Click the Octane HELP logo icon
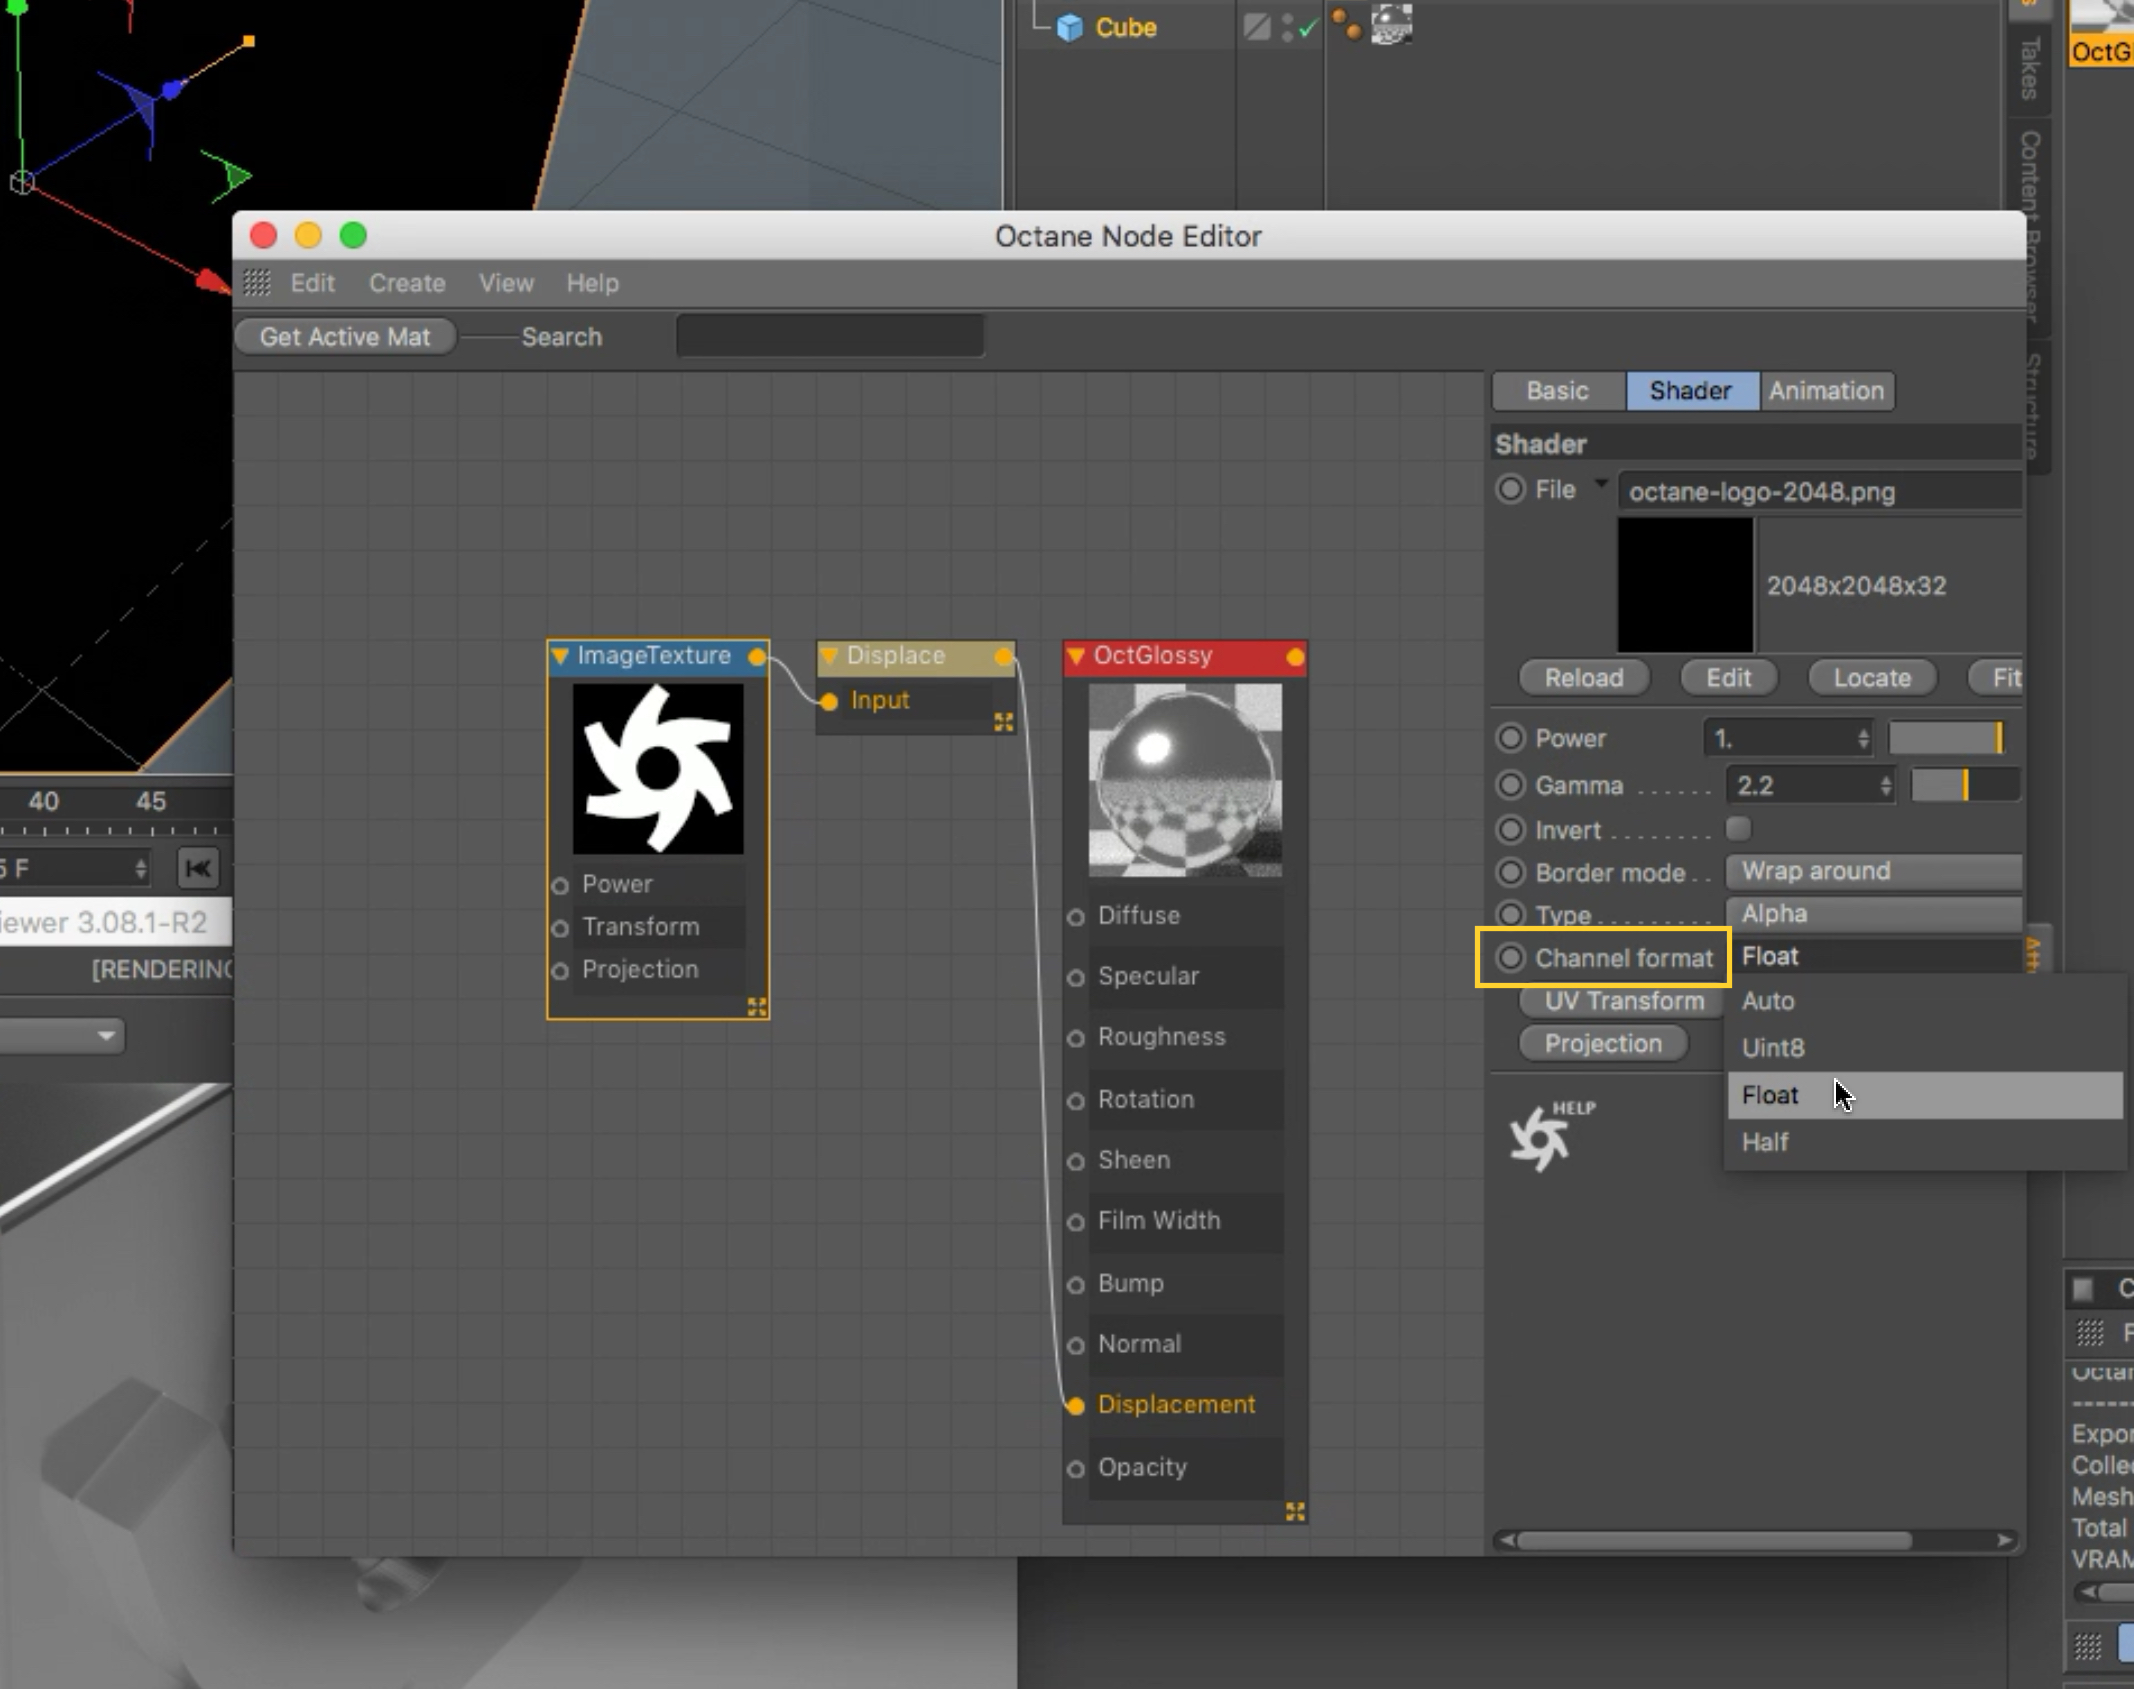This screenshot has width=2134, height=1689. (1541, 1138)
